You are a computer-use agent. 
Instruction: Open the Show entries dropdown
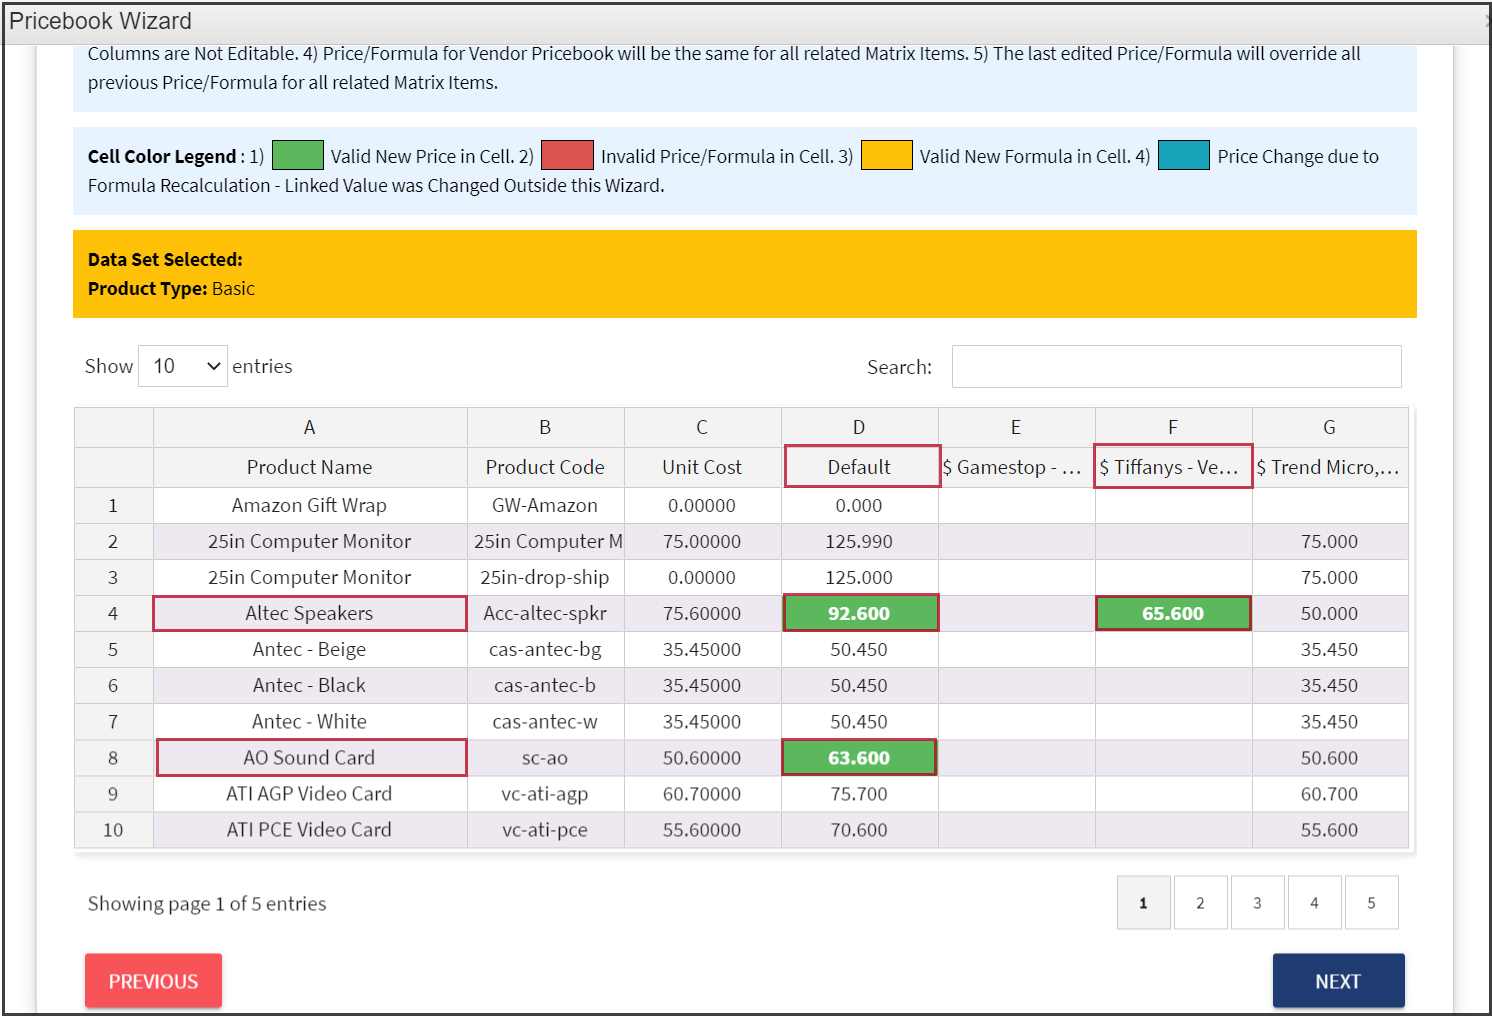[183, 366]
